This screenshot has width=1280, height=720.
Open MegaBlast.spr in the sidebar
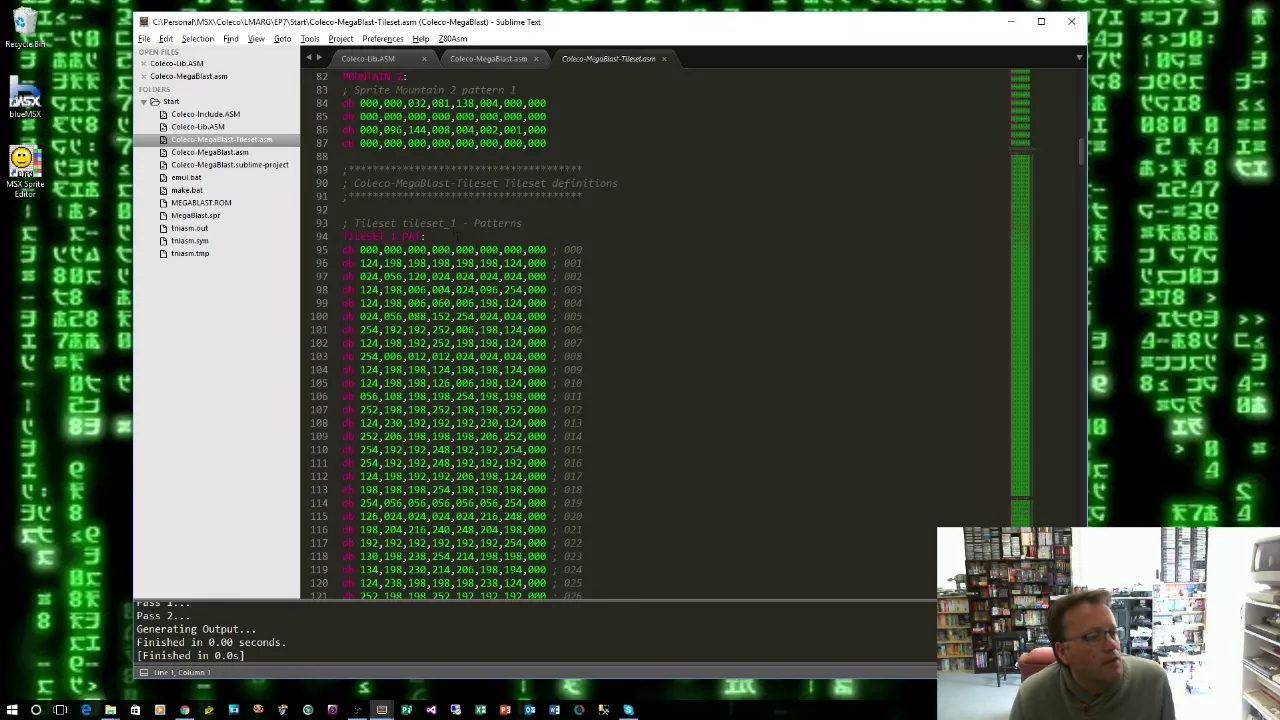click(196, 216)
